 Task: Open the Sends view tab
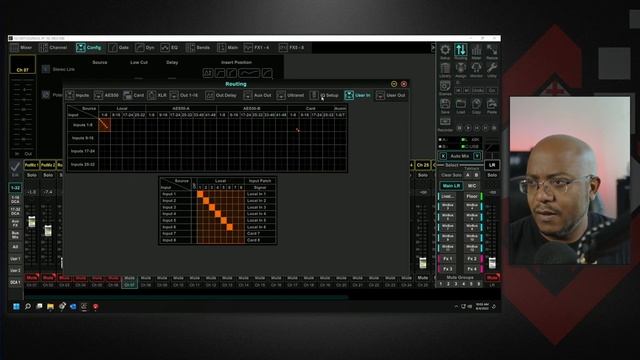198,48
